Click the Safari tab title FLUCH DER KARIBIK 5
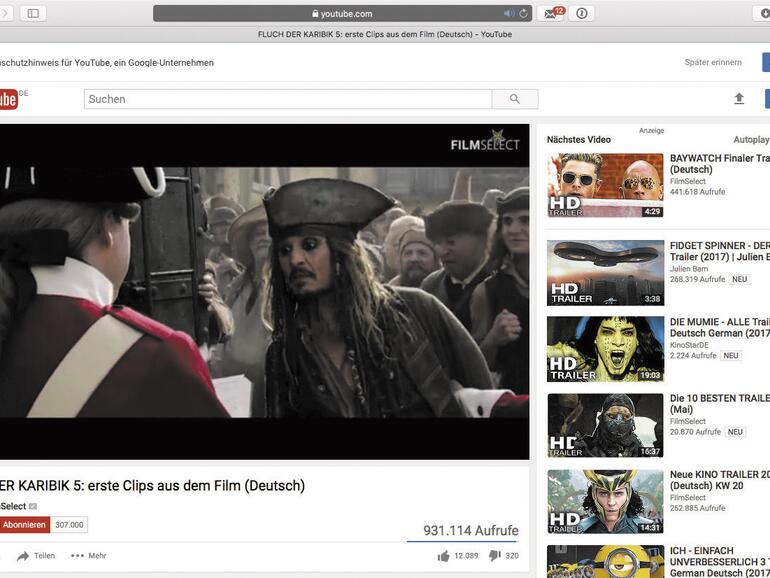Screen dimensions: 770x578 (385, 34)
